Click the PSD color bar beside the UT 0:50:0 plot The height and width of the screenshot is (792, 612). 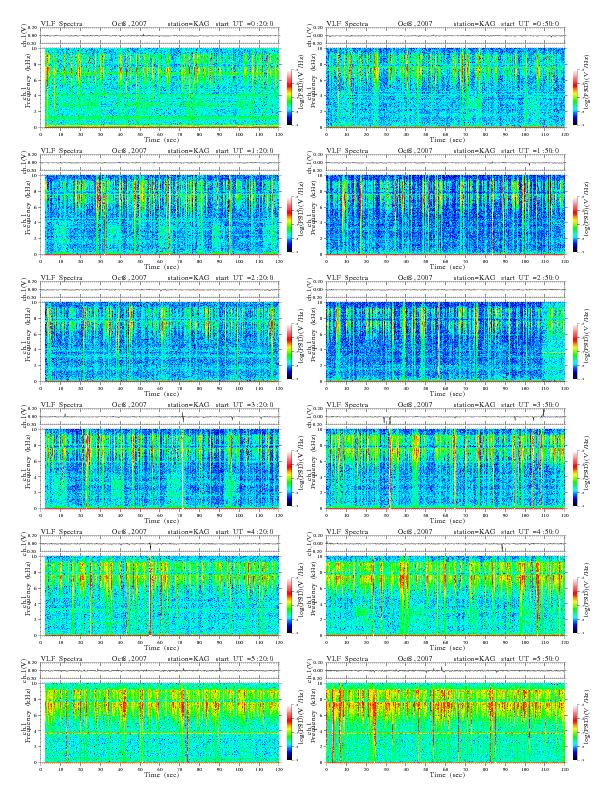click(x=576, y=97)
